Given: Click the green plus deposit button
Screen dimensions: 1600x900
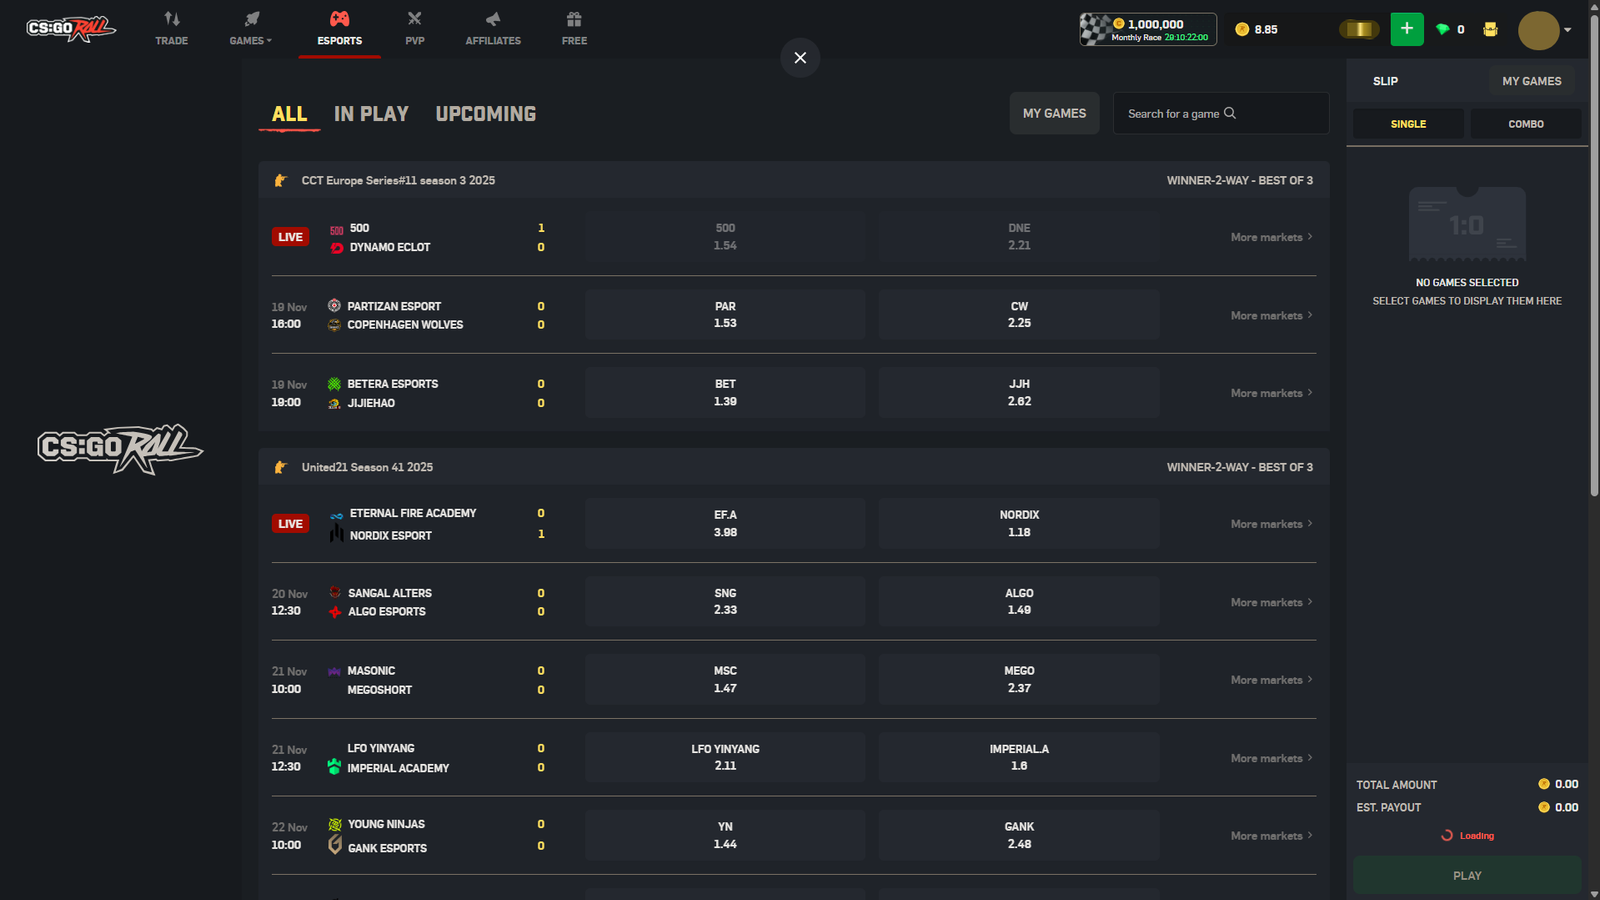Looking at the screenshot, I should 1407,29.
